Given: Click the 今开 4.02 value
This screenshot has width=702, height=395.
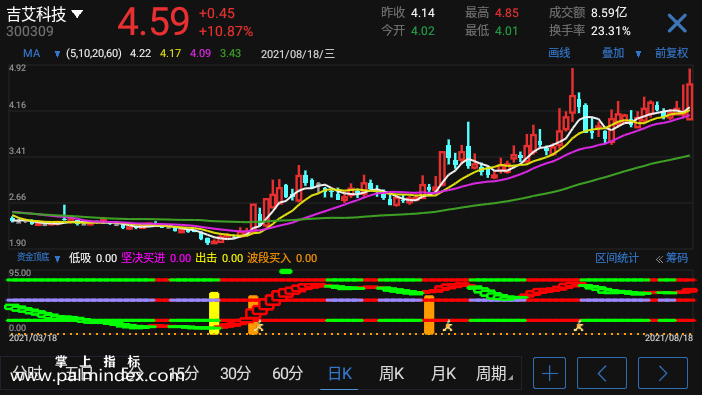Looking at the screenshot, I should pos(423,31).
